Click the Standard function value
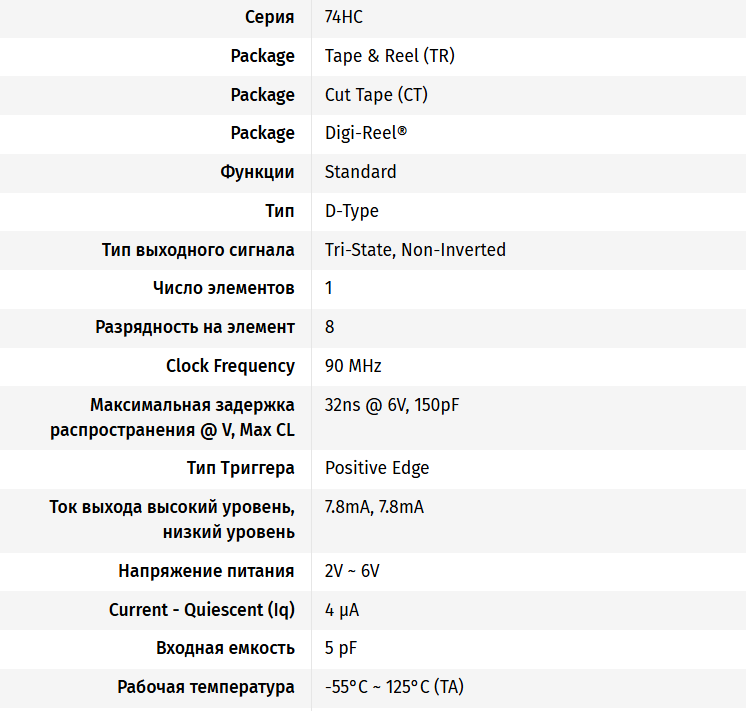Viewport: 746px width, 711px height. tap(361, 172)
